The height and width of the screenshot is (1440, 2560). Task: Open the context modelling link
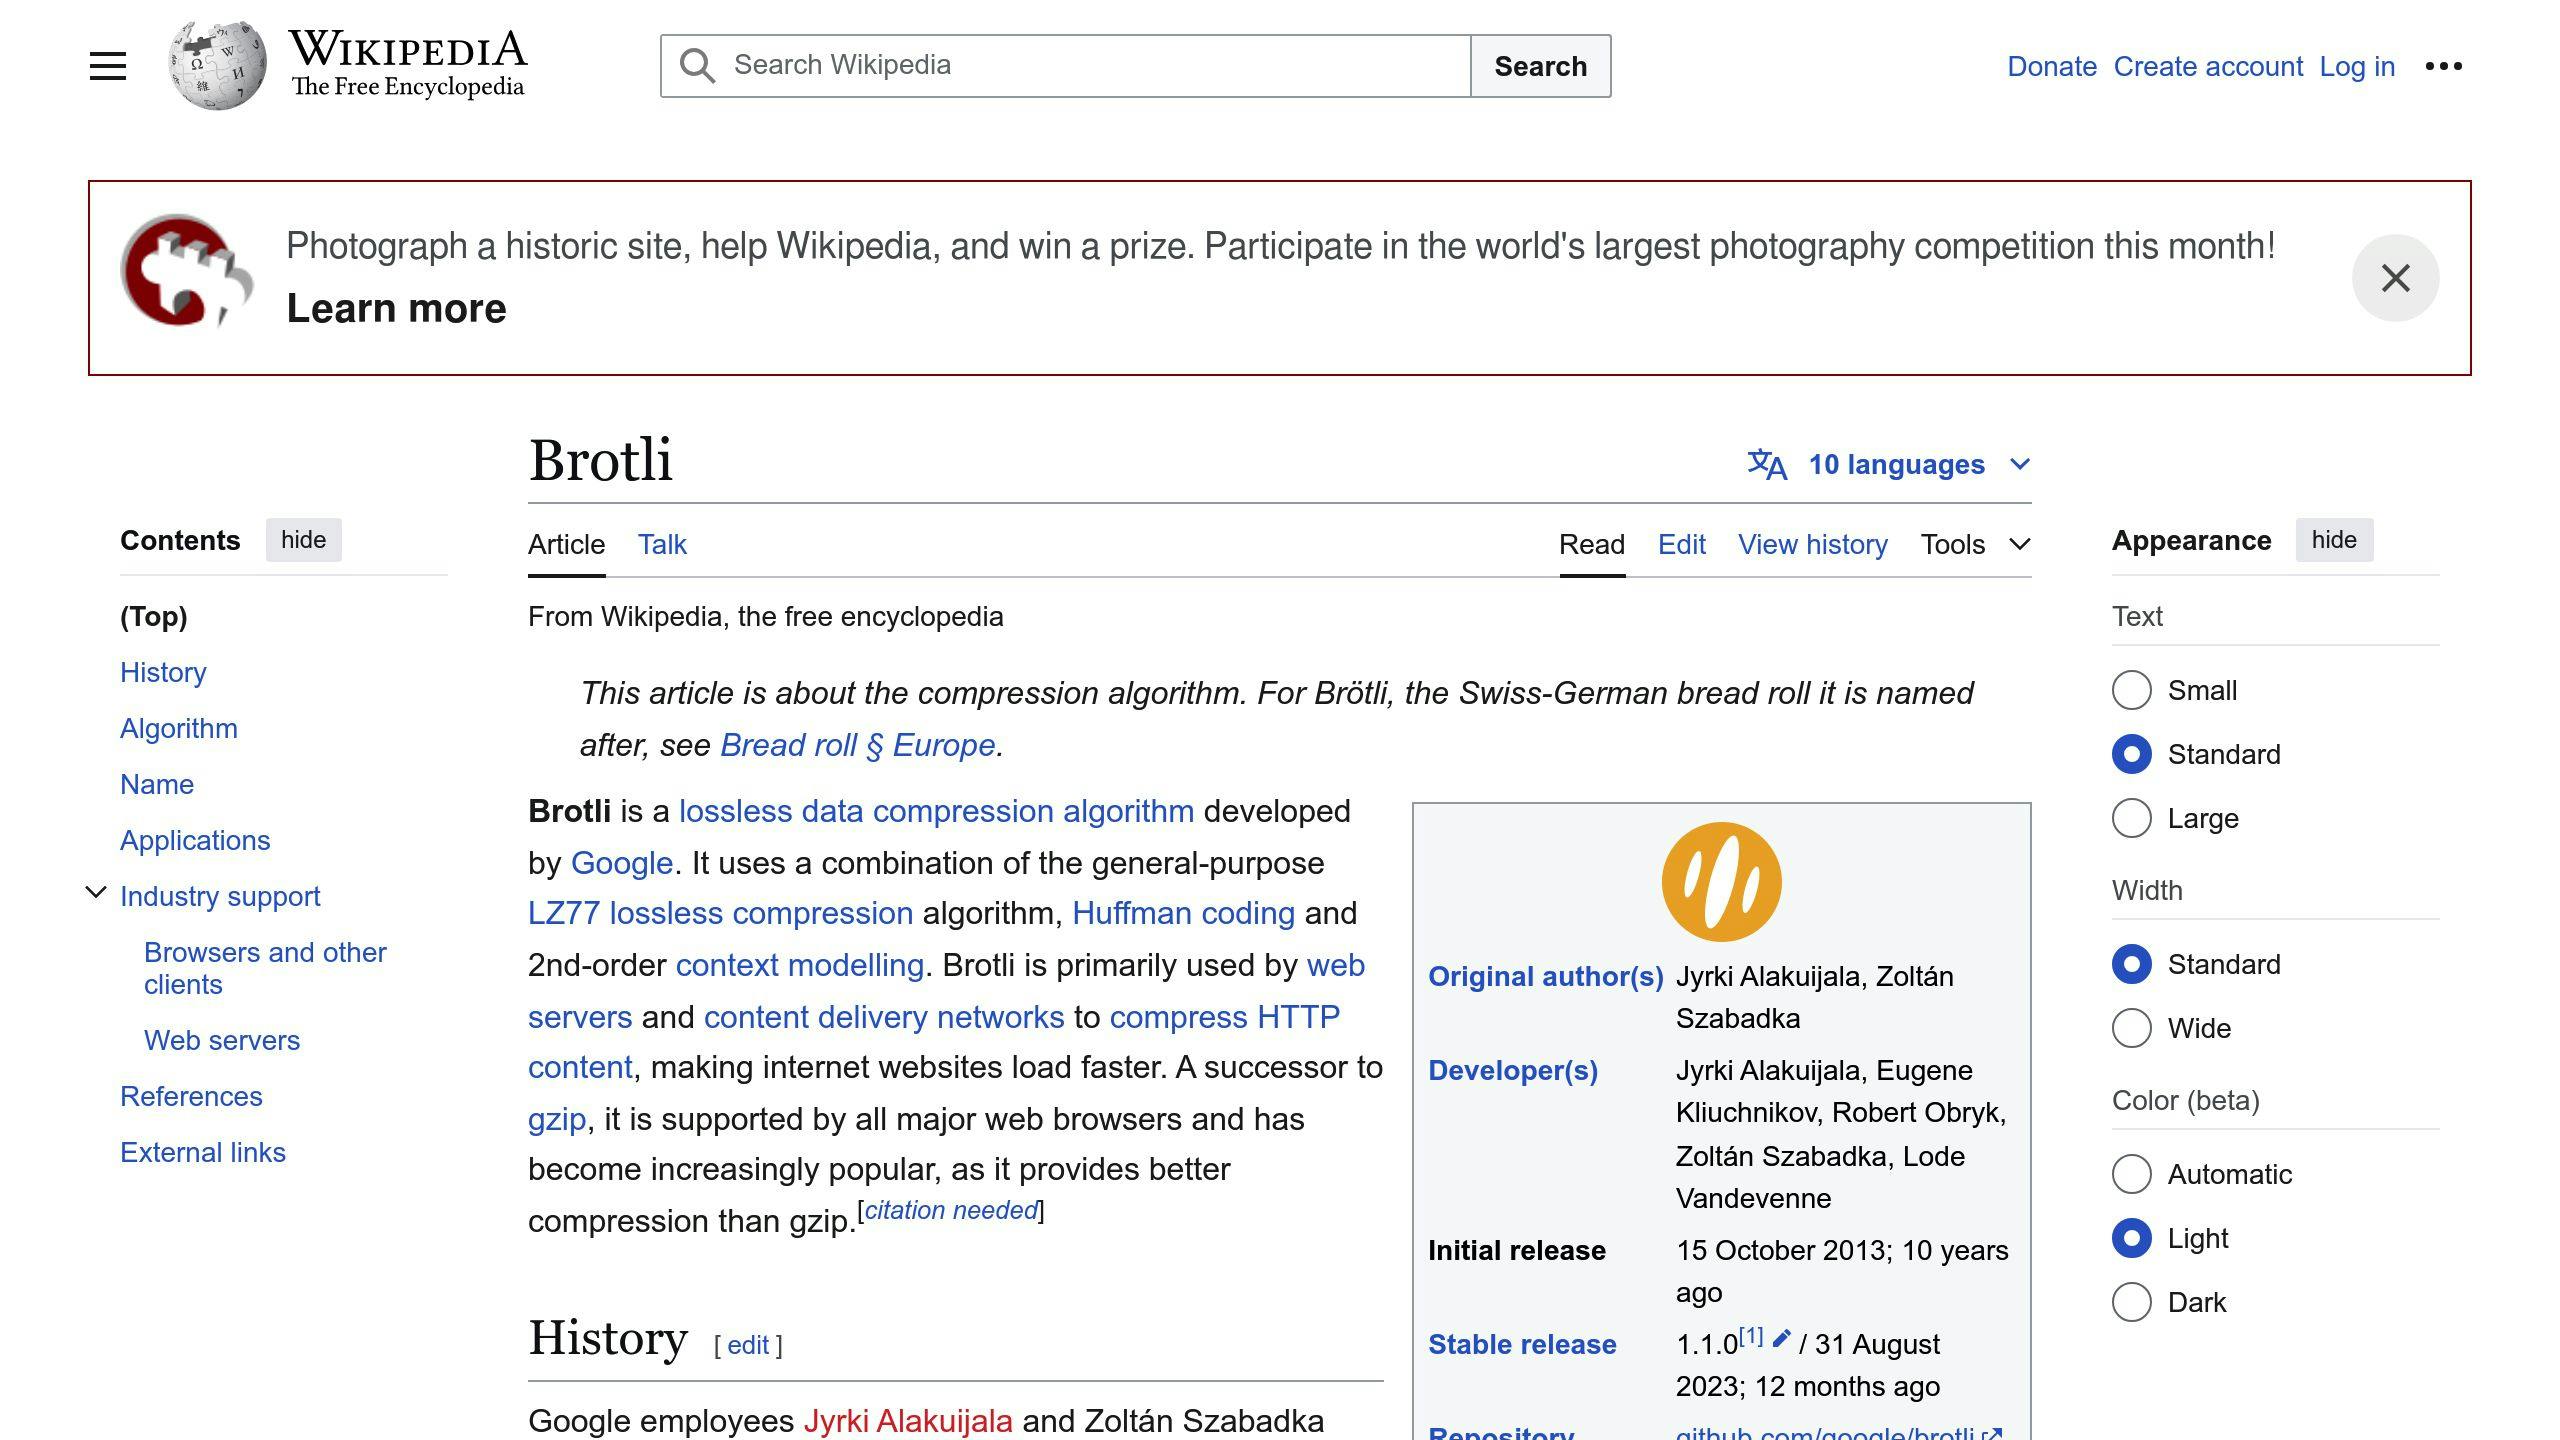point(800,965)
